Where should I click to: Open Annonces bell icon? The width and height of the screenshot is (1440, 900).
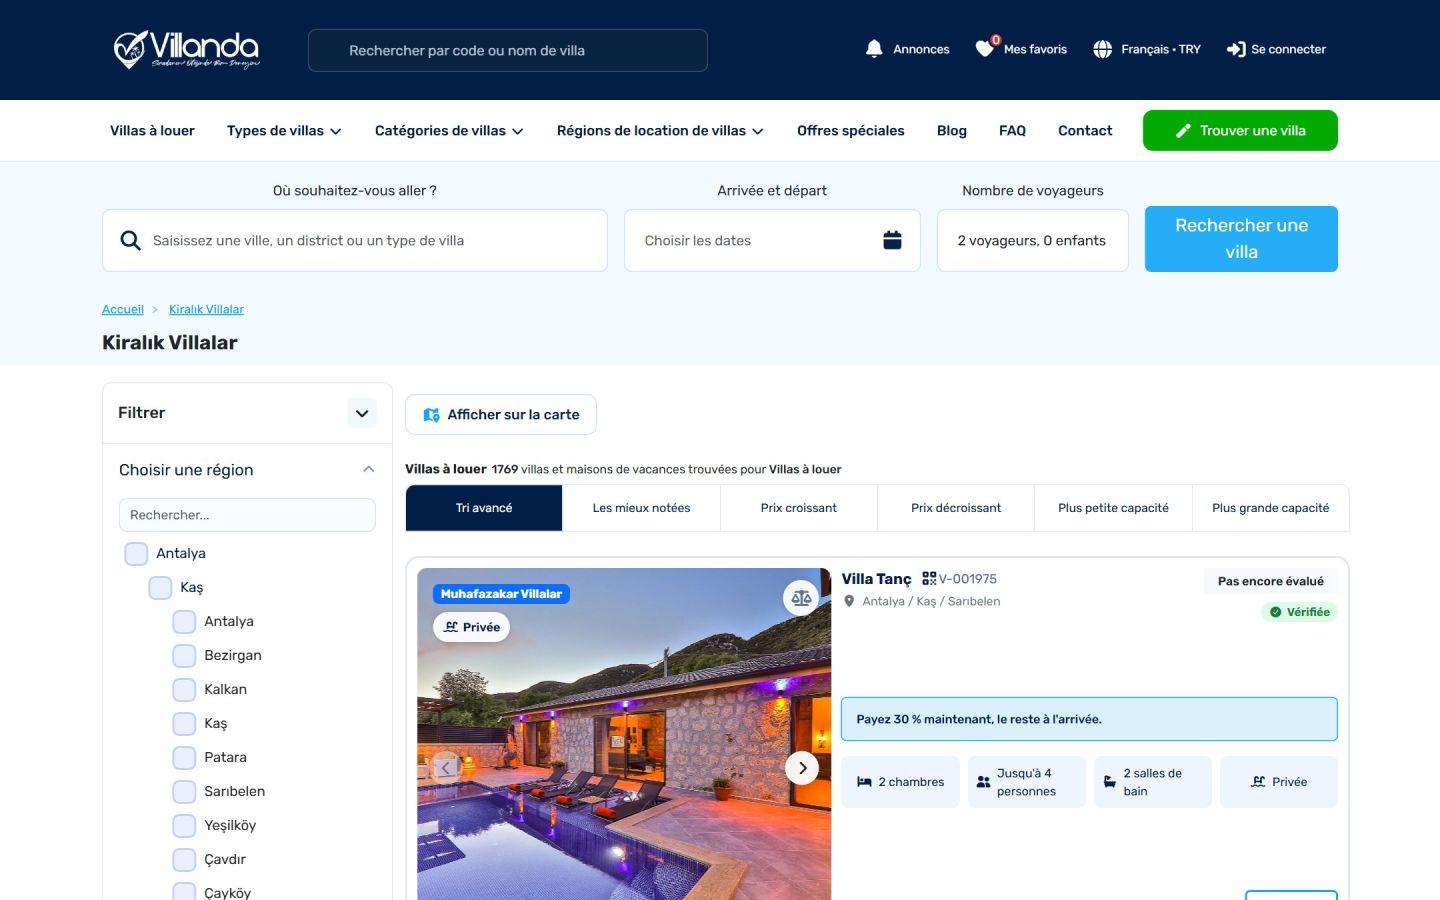(874, 49)
